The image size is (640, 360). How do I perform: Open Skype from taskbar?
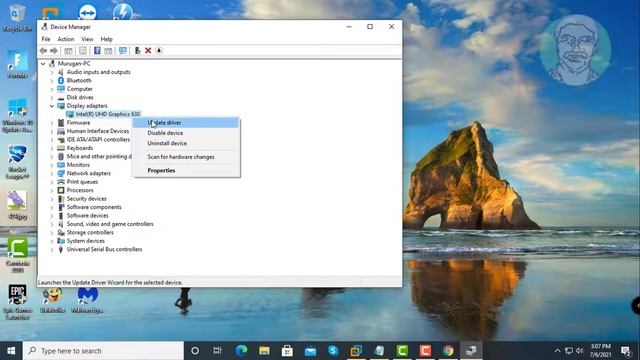[x=333, y=351]
